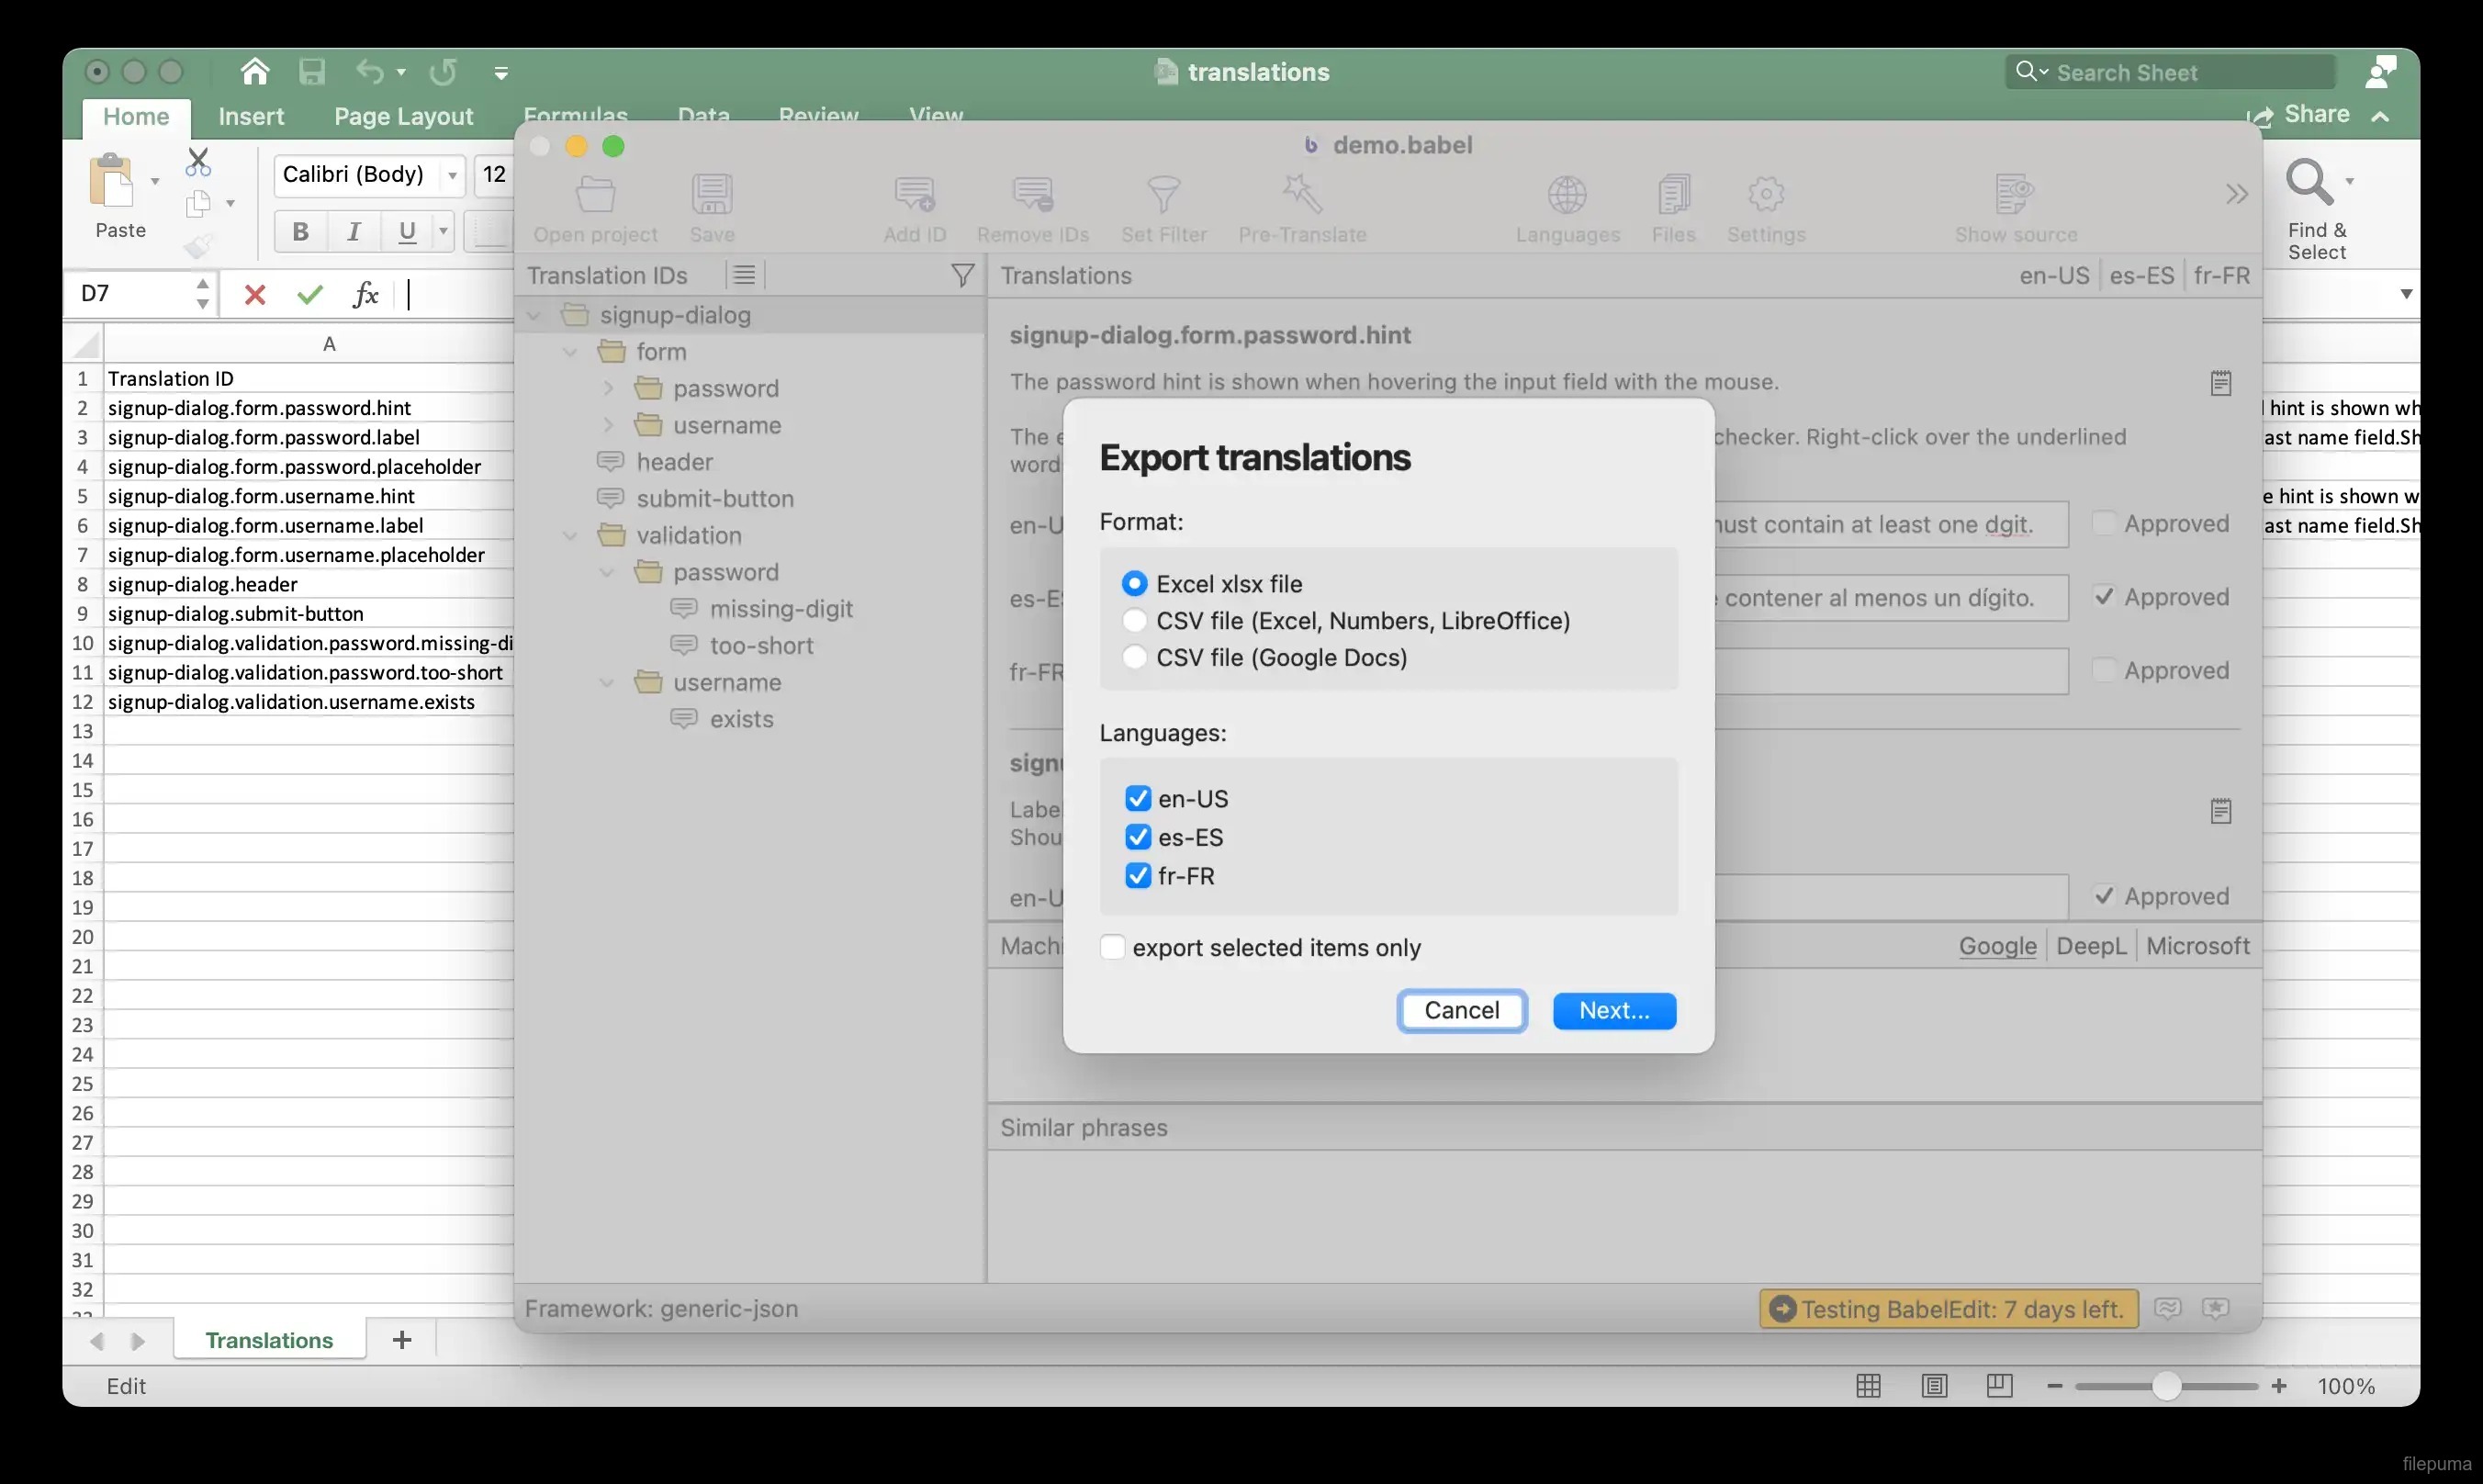2483x1484 pixels.
Task: Click the Italic formatting button
Action: tap(353, 232)
